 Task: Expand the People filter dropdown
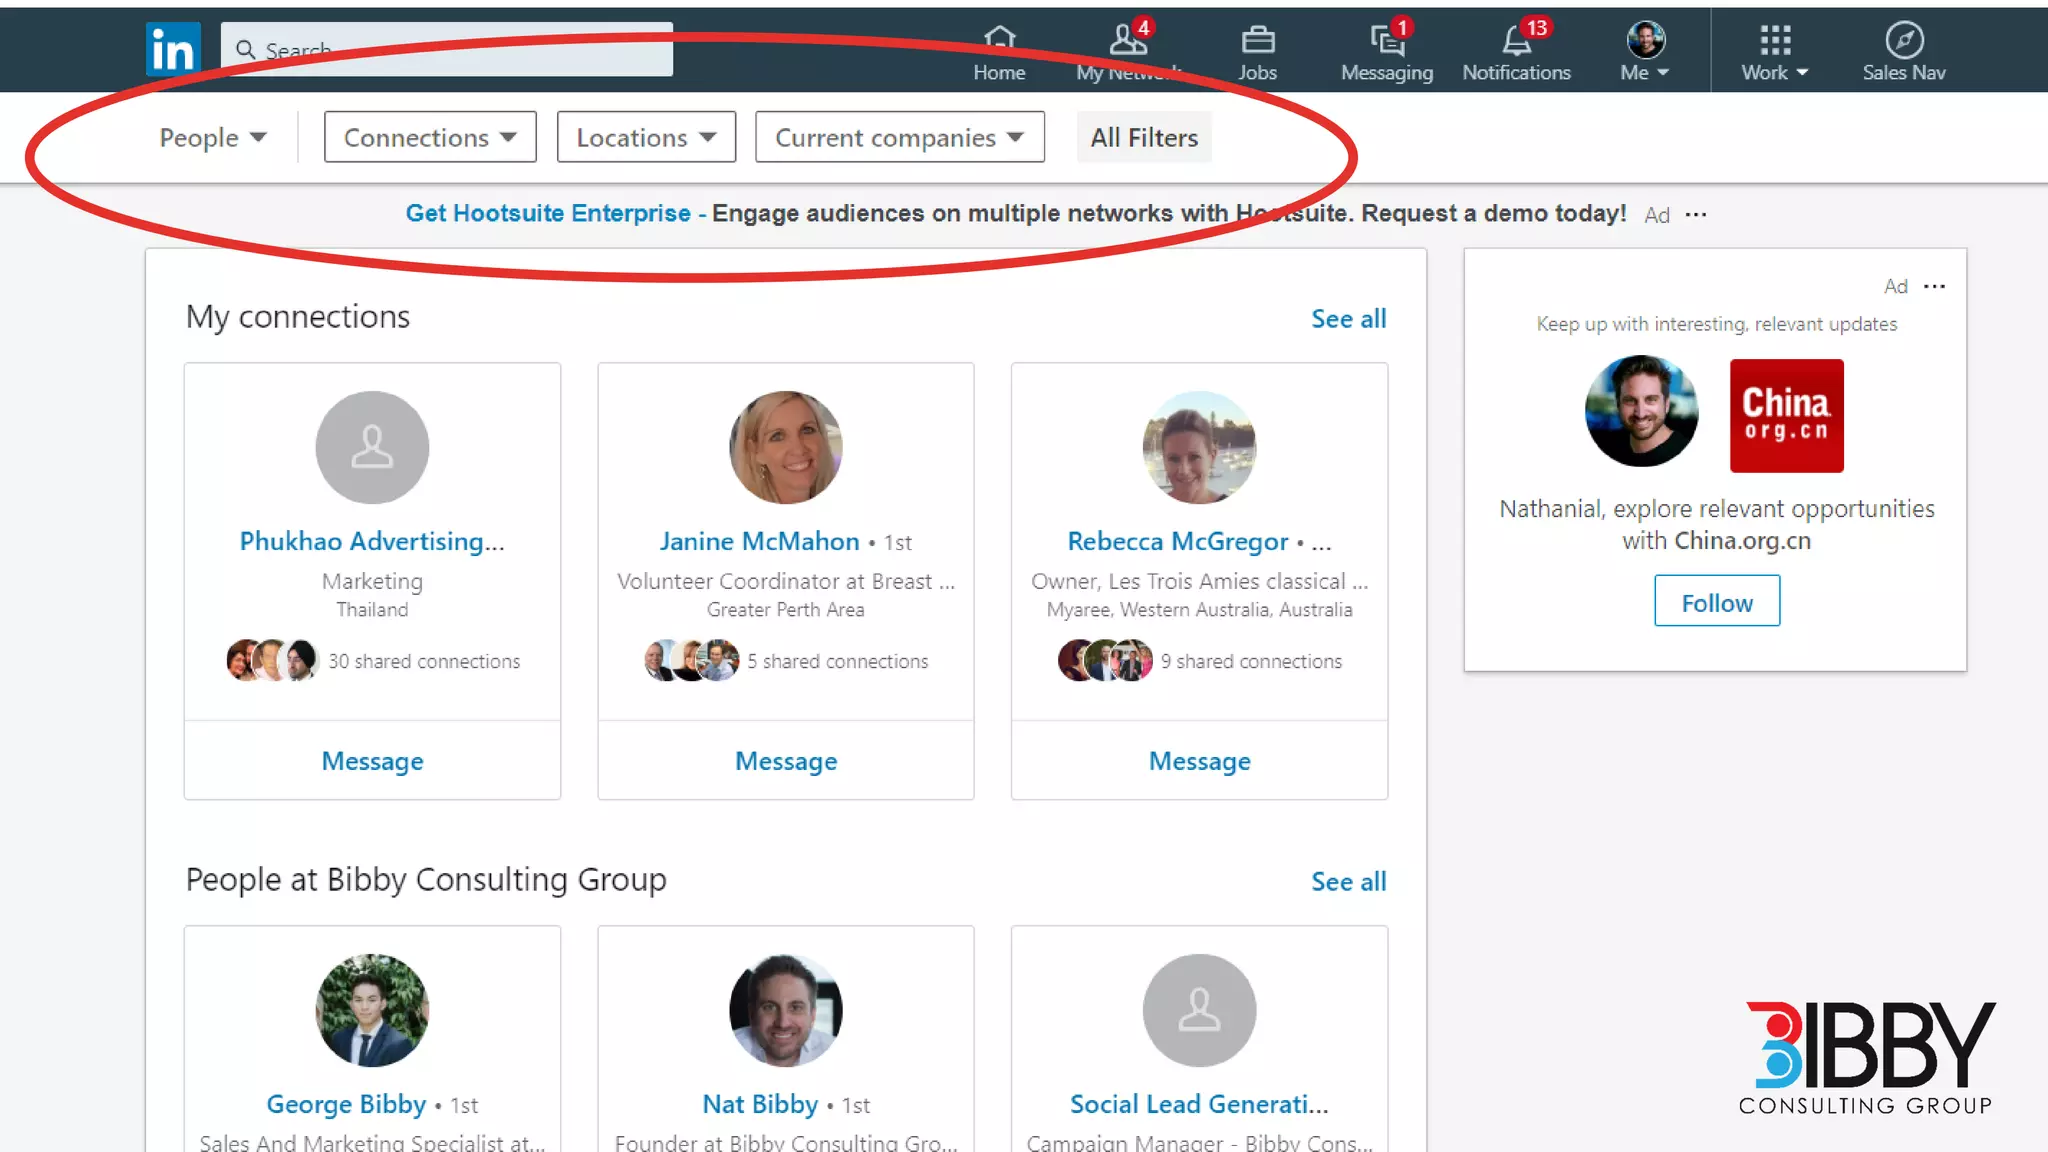(213, 137)
